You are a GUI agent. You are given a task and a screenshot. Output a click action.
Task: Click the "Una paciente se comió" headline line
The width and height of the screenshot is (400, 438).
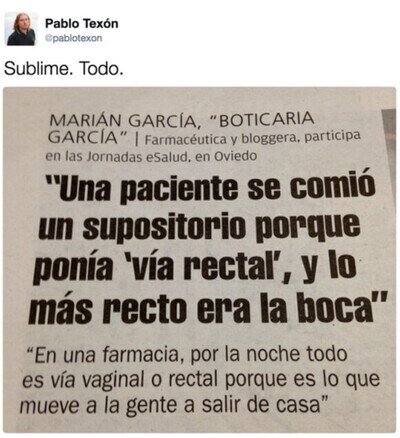coord(211,187)
